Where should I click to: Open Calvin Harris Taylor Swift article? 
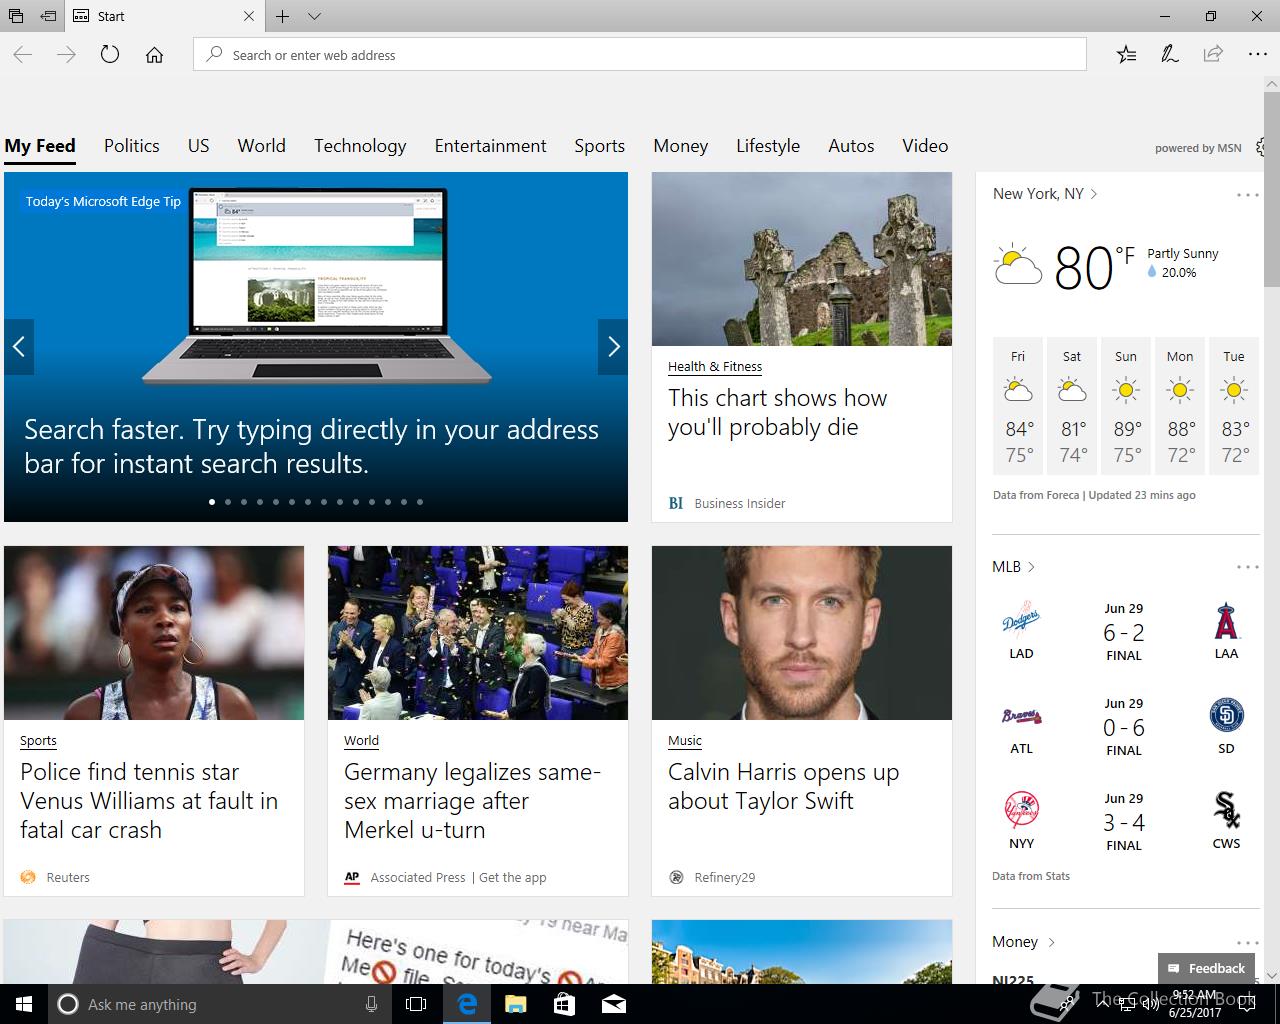pyautogui.click(x=783, y=786)
